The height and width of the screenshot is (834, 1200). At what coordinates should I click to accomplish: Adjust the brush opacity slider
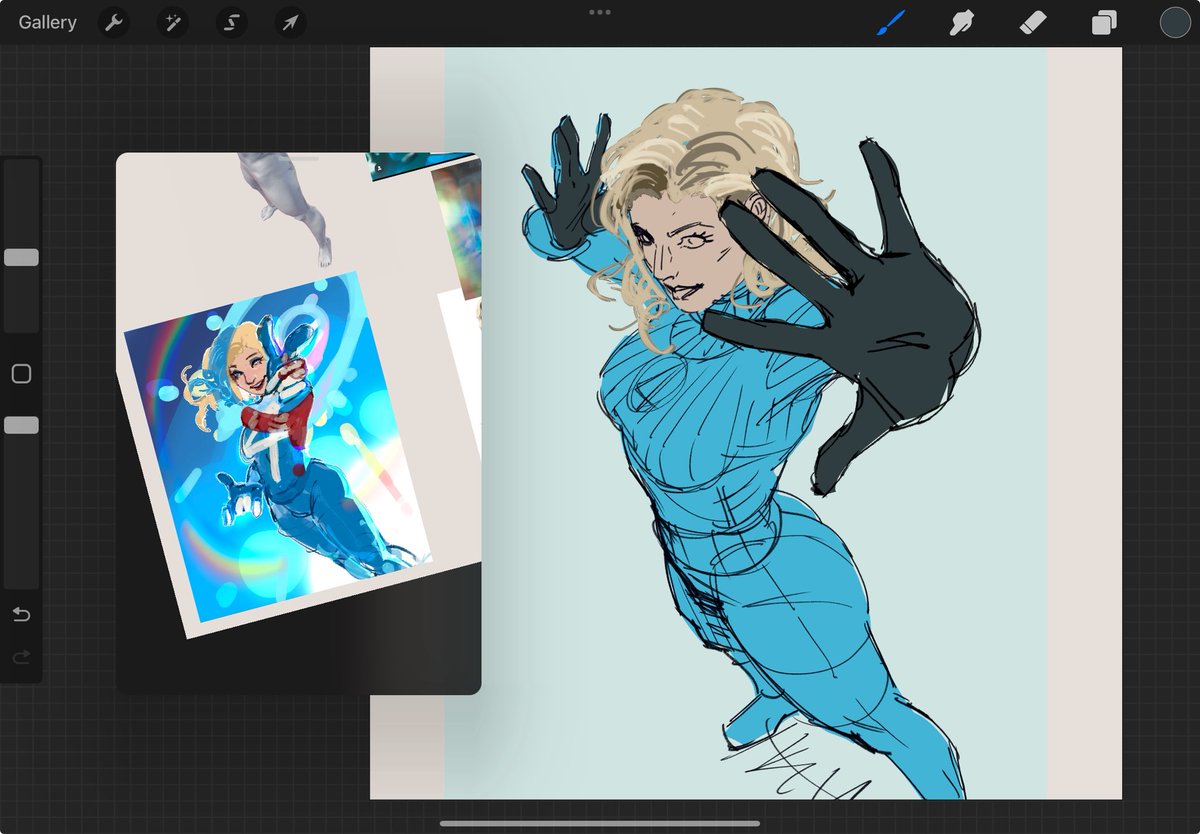click(x=21, y=424)
